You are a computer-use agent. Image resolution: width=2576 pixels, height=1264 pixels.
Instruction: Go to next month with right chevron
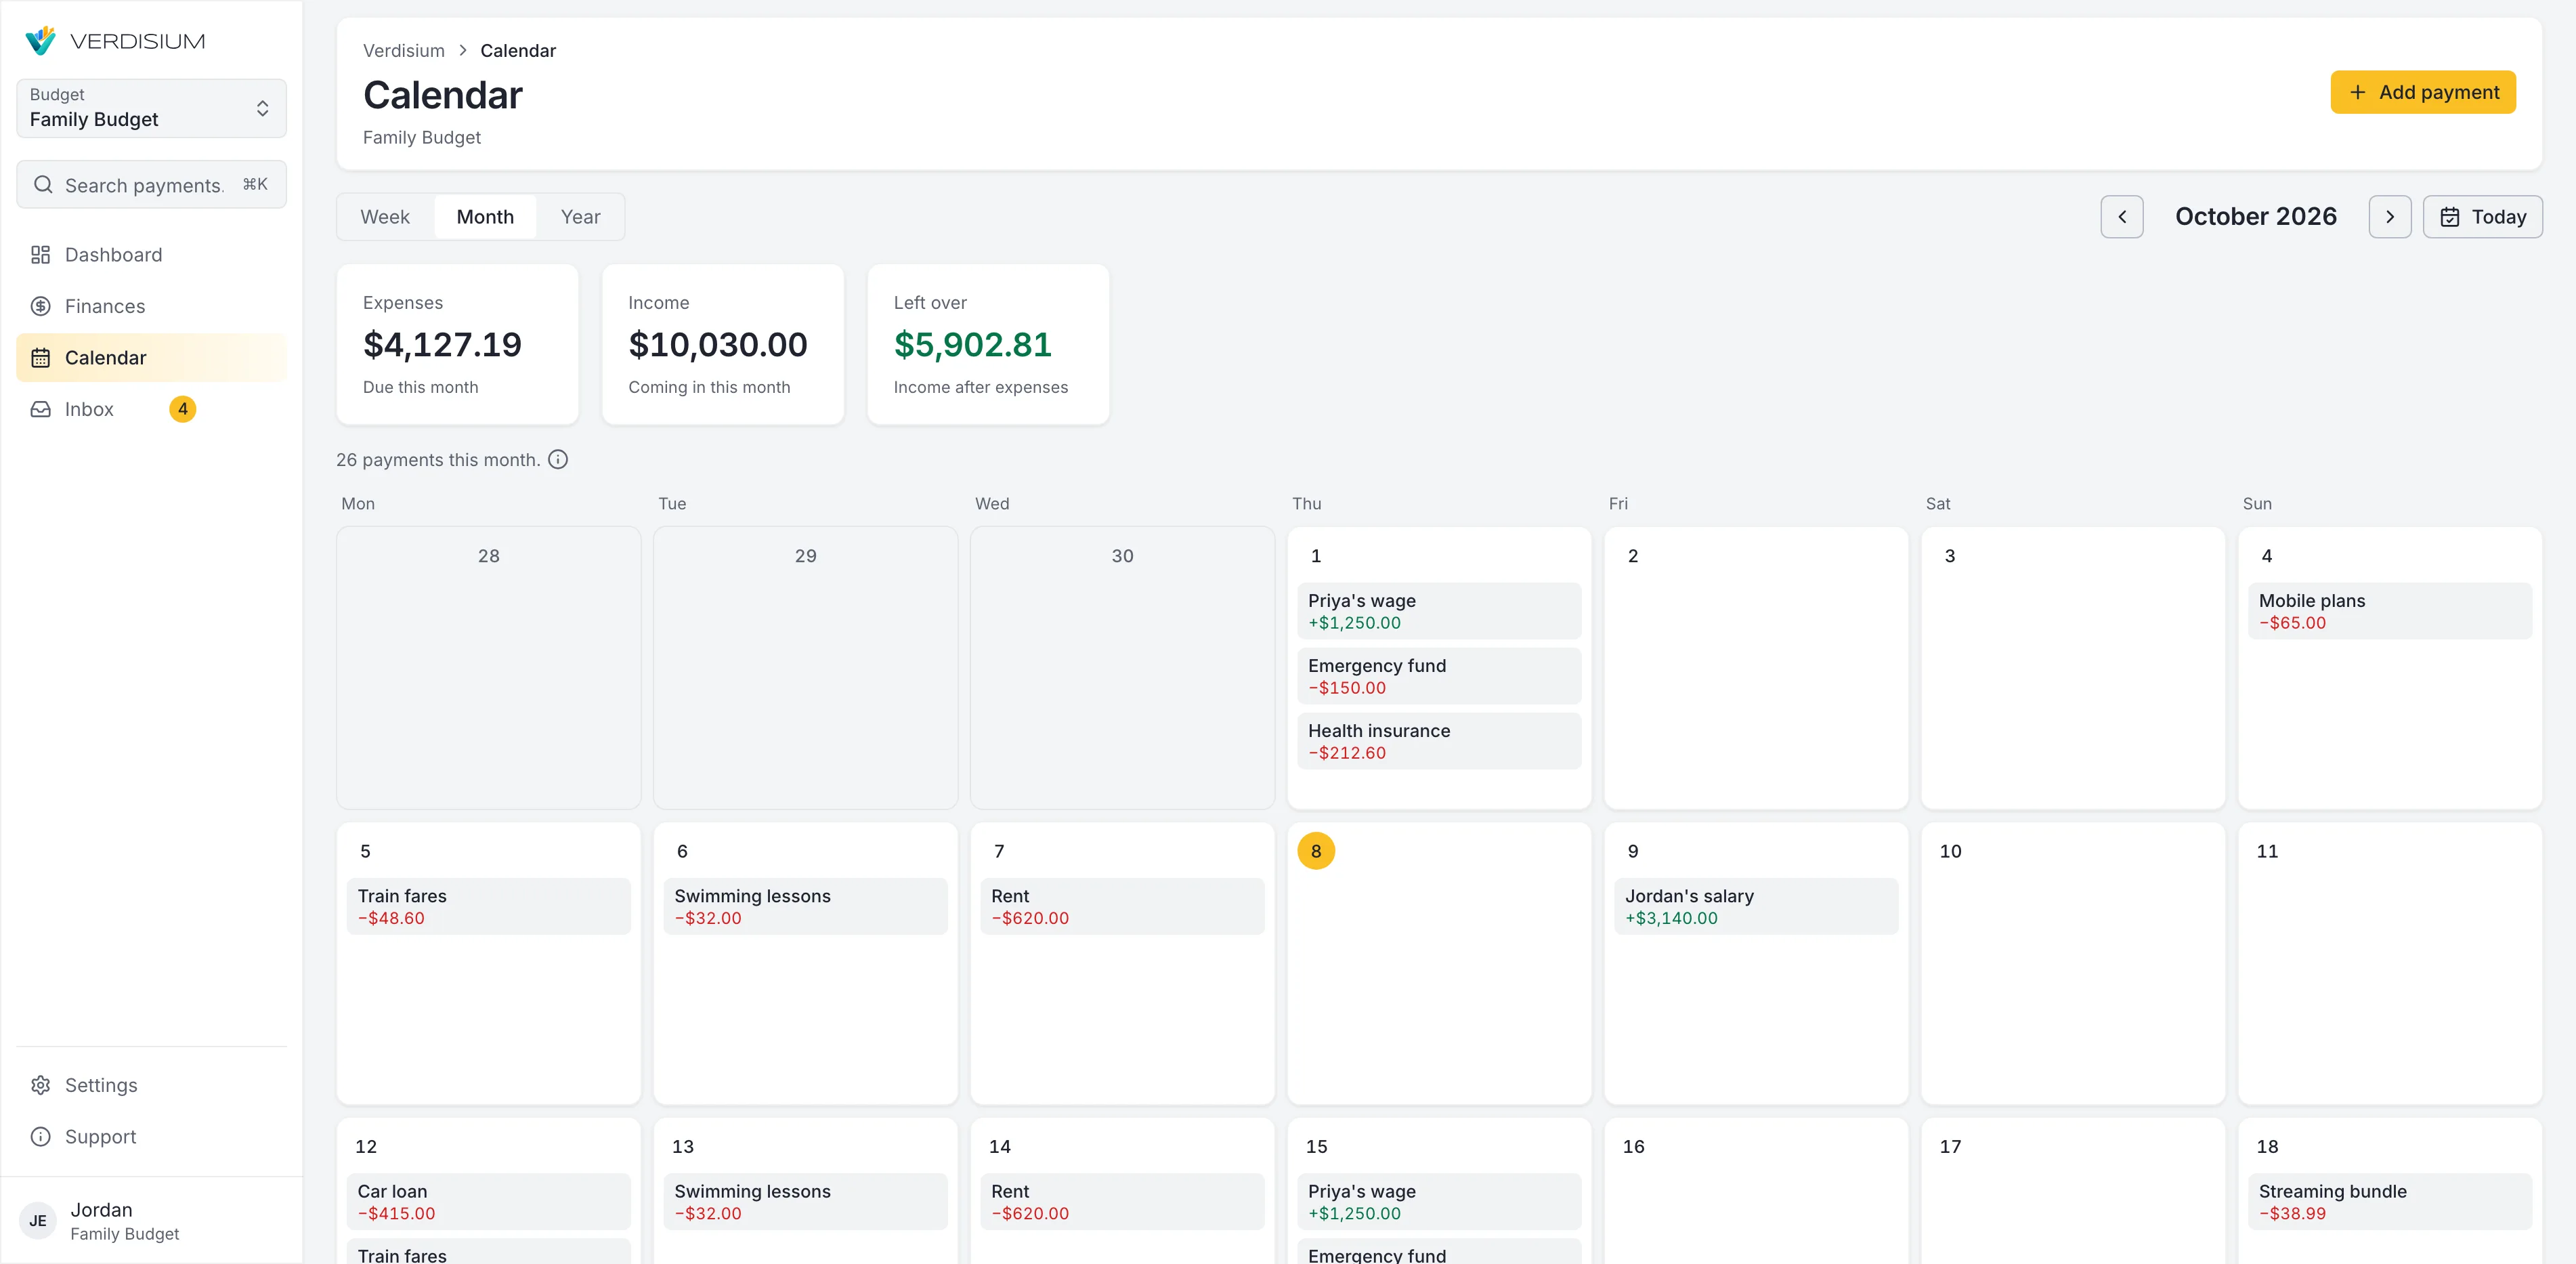(x=2389, y=217)
